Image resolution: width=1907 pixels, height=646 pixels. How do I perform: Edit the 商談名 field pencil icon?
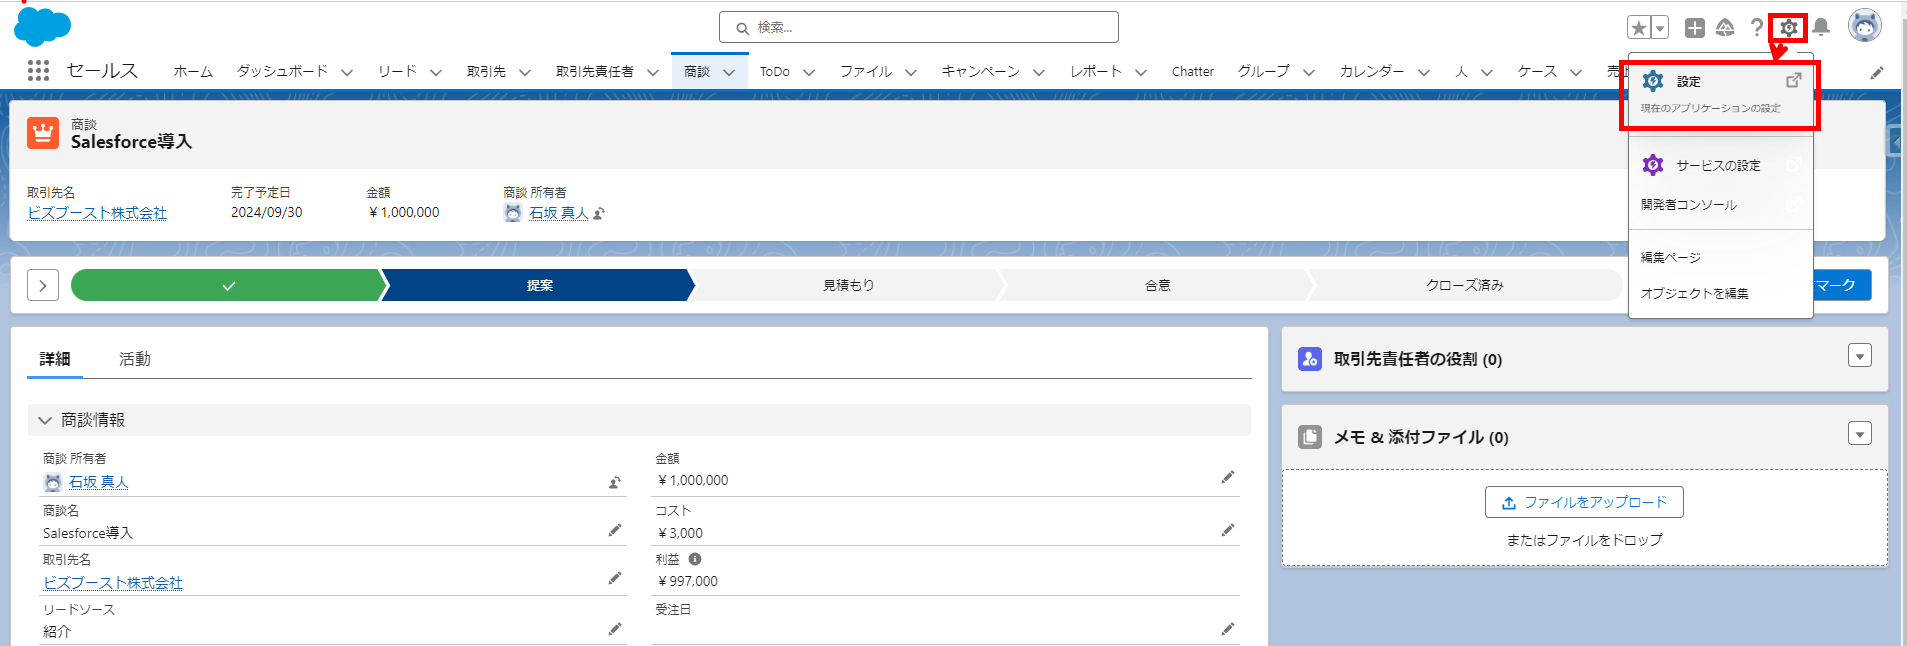(x=615, y=530)
